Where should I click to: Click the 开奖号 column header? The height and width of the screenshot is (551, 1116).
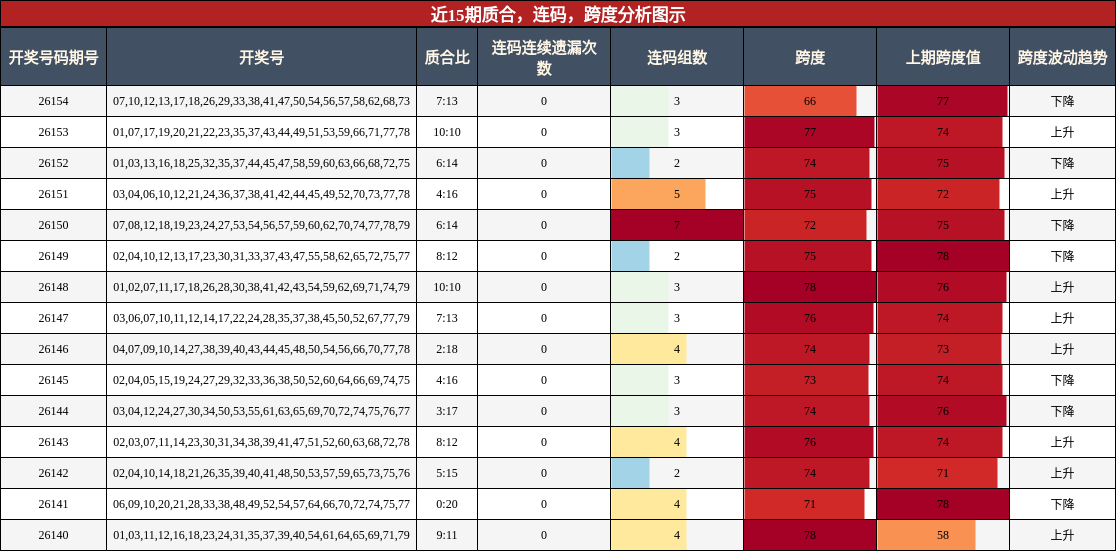coord(261,57)
